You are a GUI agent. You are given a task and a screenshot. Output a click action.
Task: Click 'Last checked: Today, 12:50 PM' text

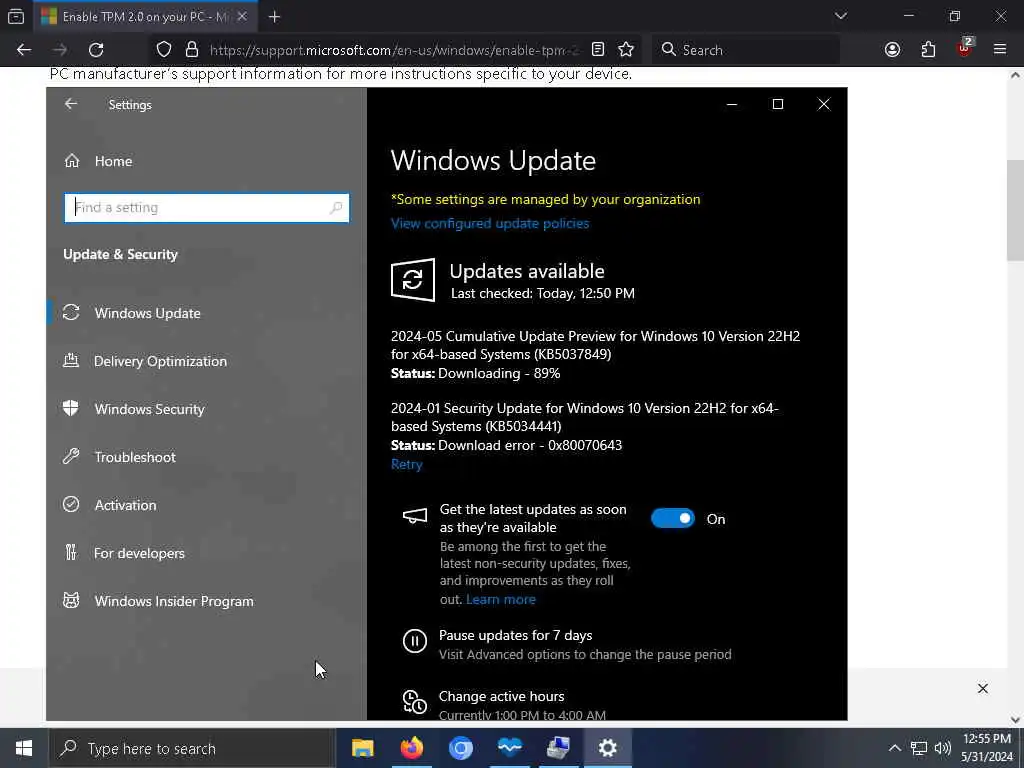[543, 293]
